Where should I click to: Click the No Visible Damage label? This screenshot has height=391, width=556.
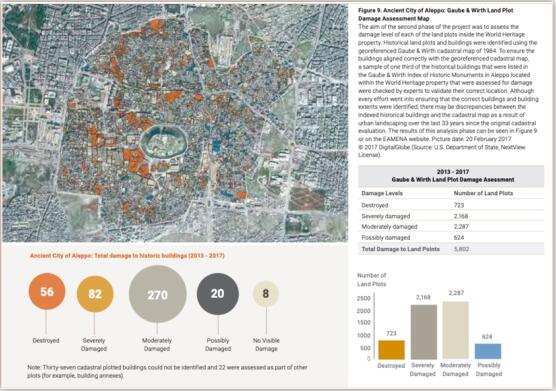(266, 345)
